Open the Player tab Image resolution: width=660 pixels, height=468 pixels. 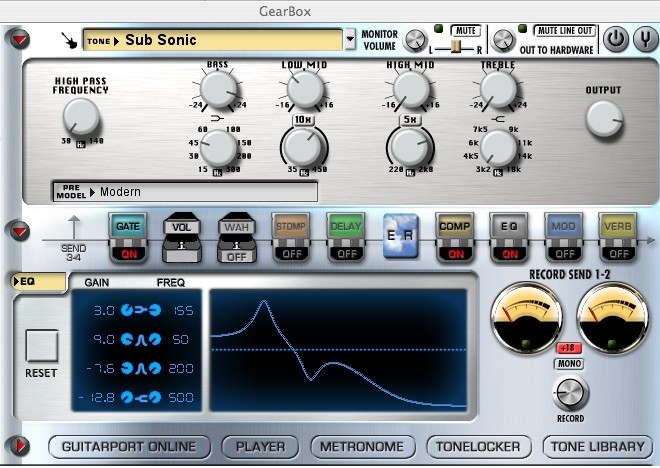coord(260,447)
